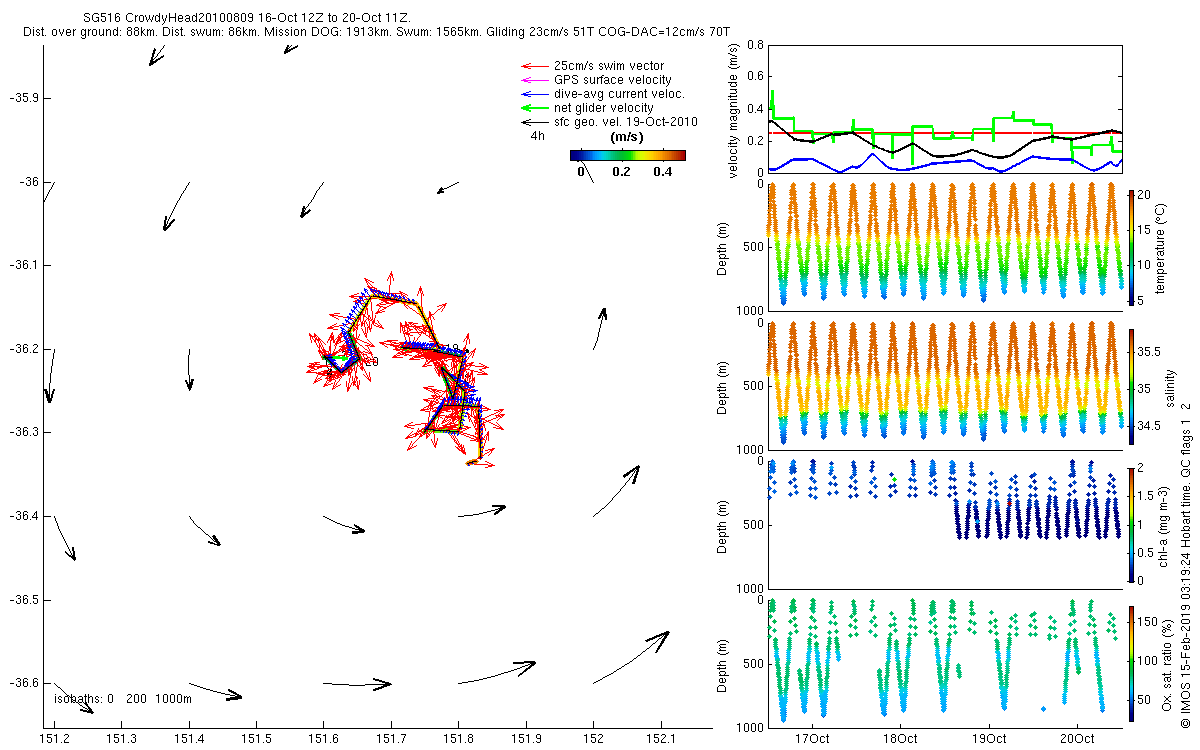Click the latitude tick label -36.3
The height and width of the screenshot is (750, 1200).
click(x=24, y=432)
